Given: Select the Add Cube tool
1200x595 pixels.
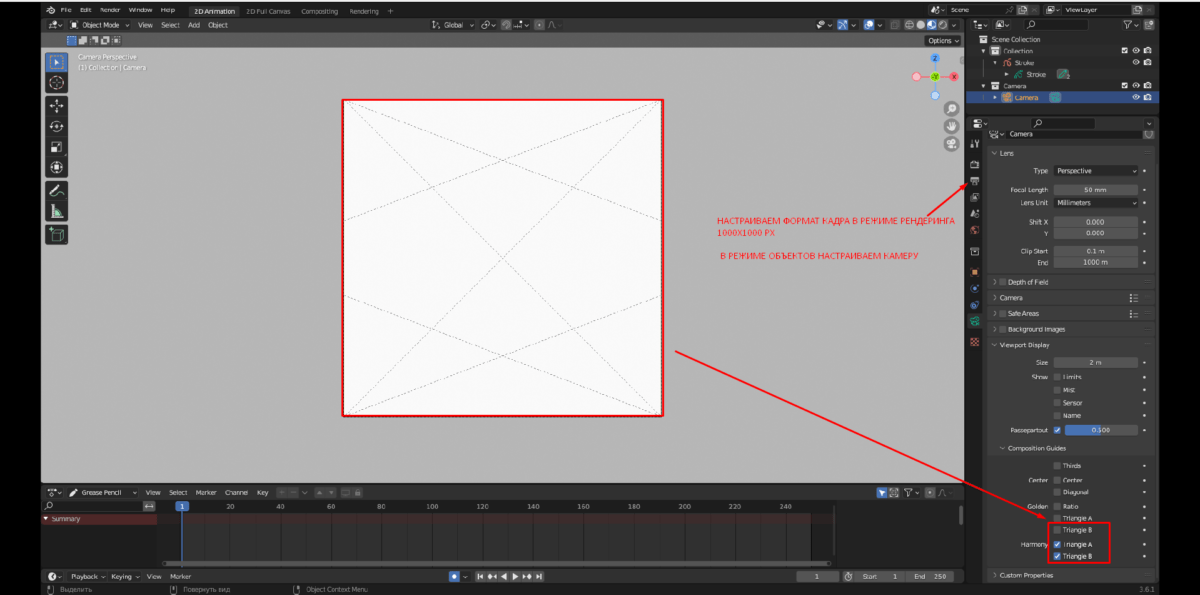Looking at the screenshot, I should tap(56, 234).
